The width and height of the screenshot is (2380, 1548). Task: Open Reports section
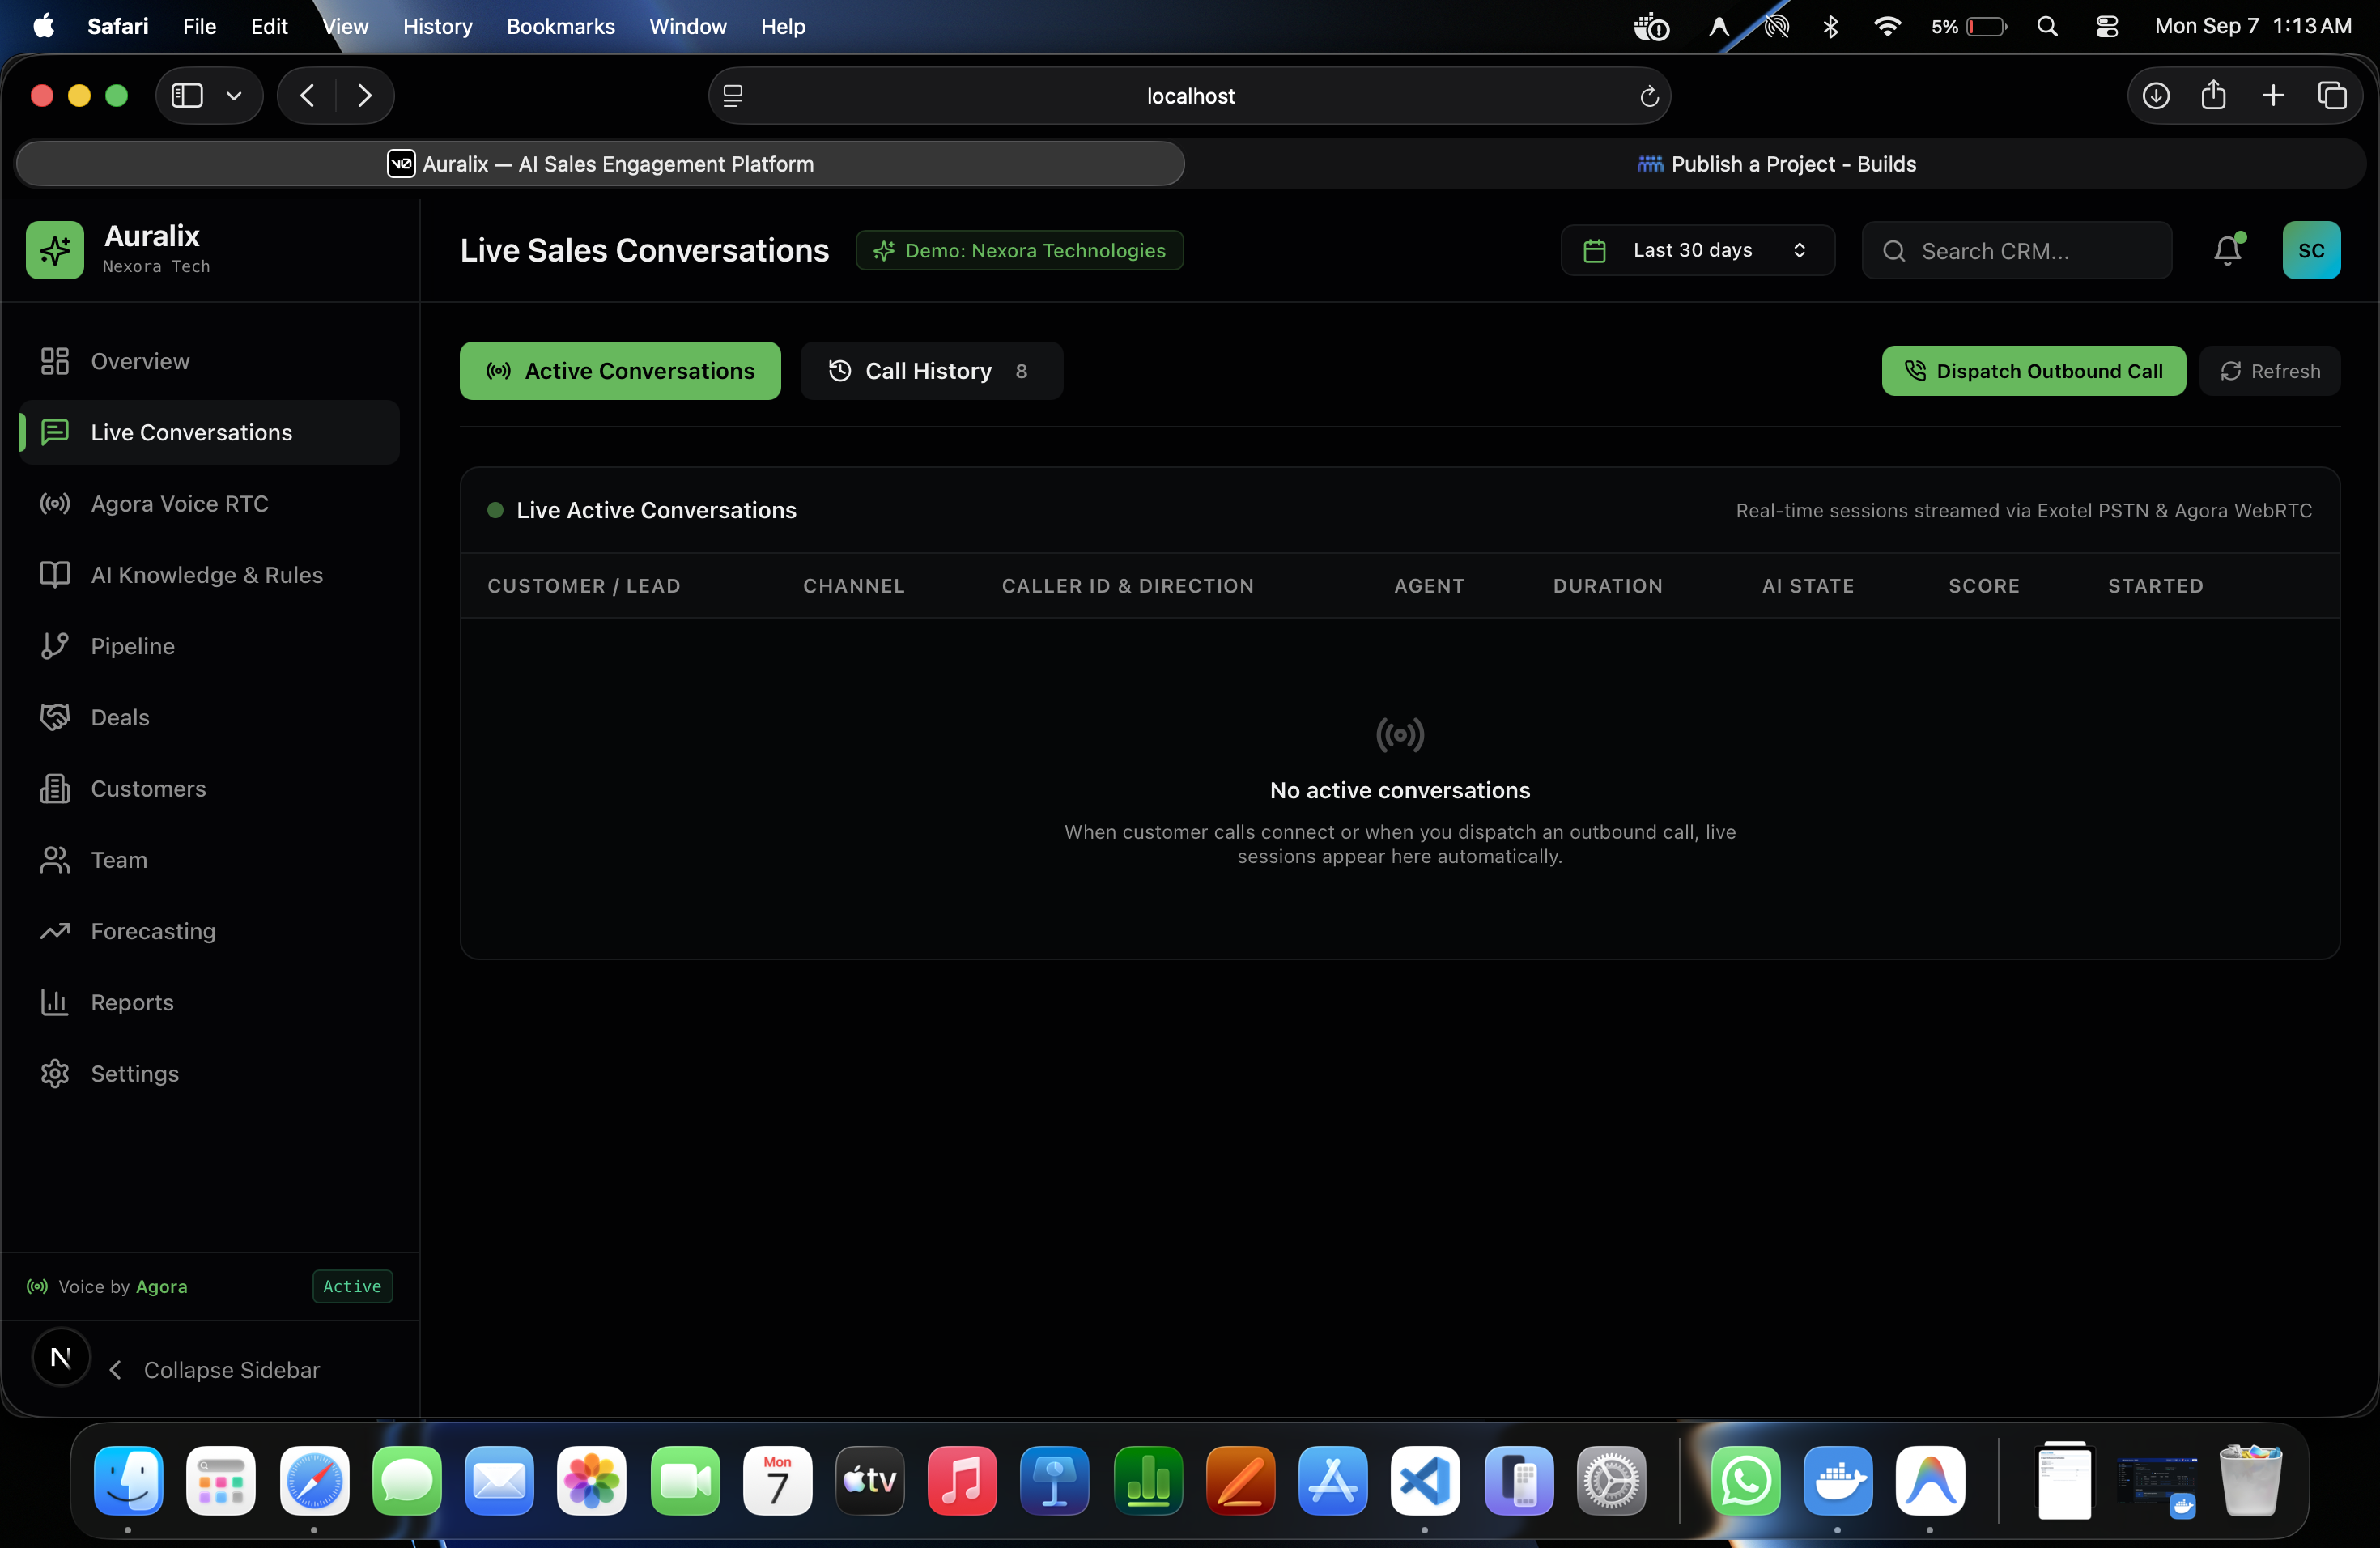pos(209,1002)
